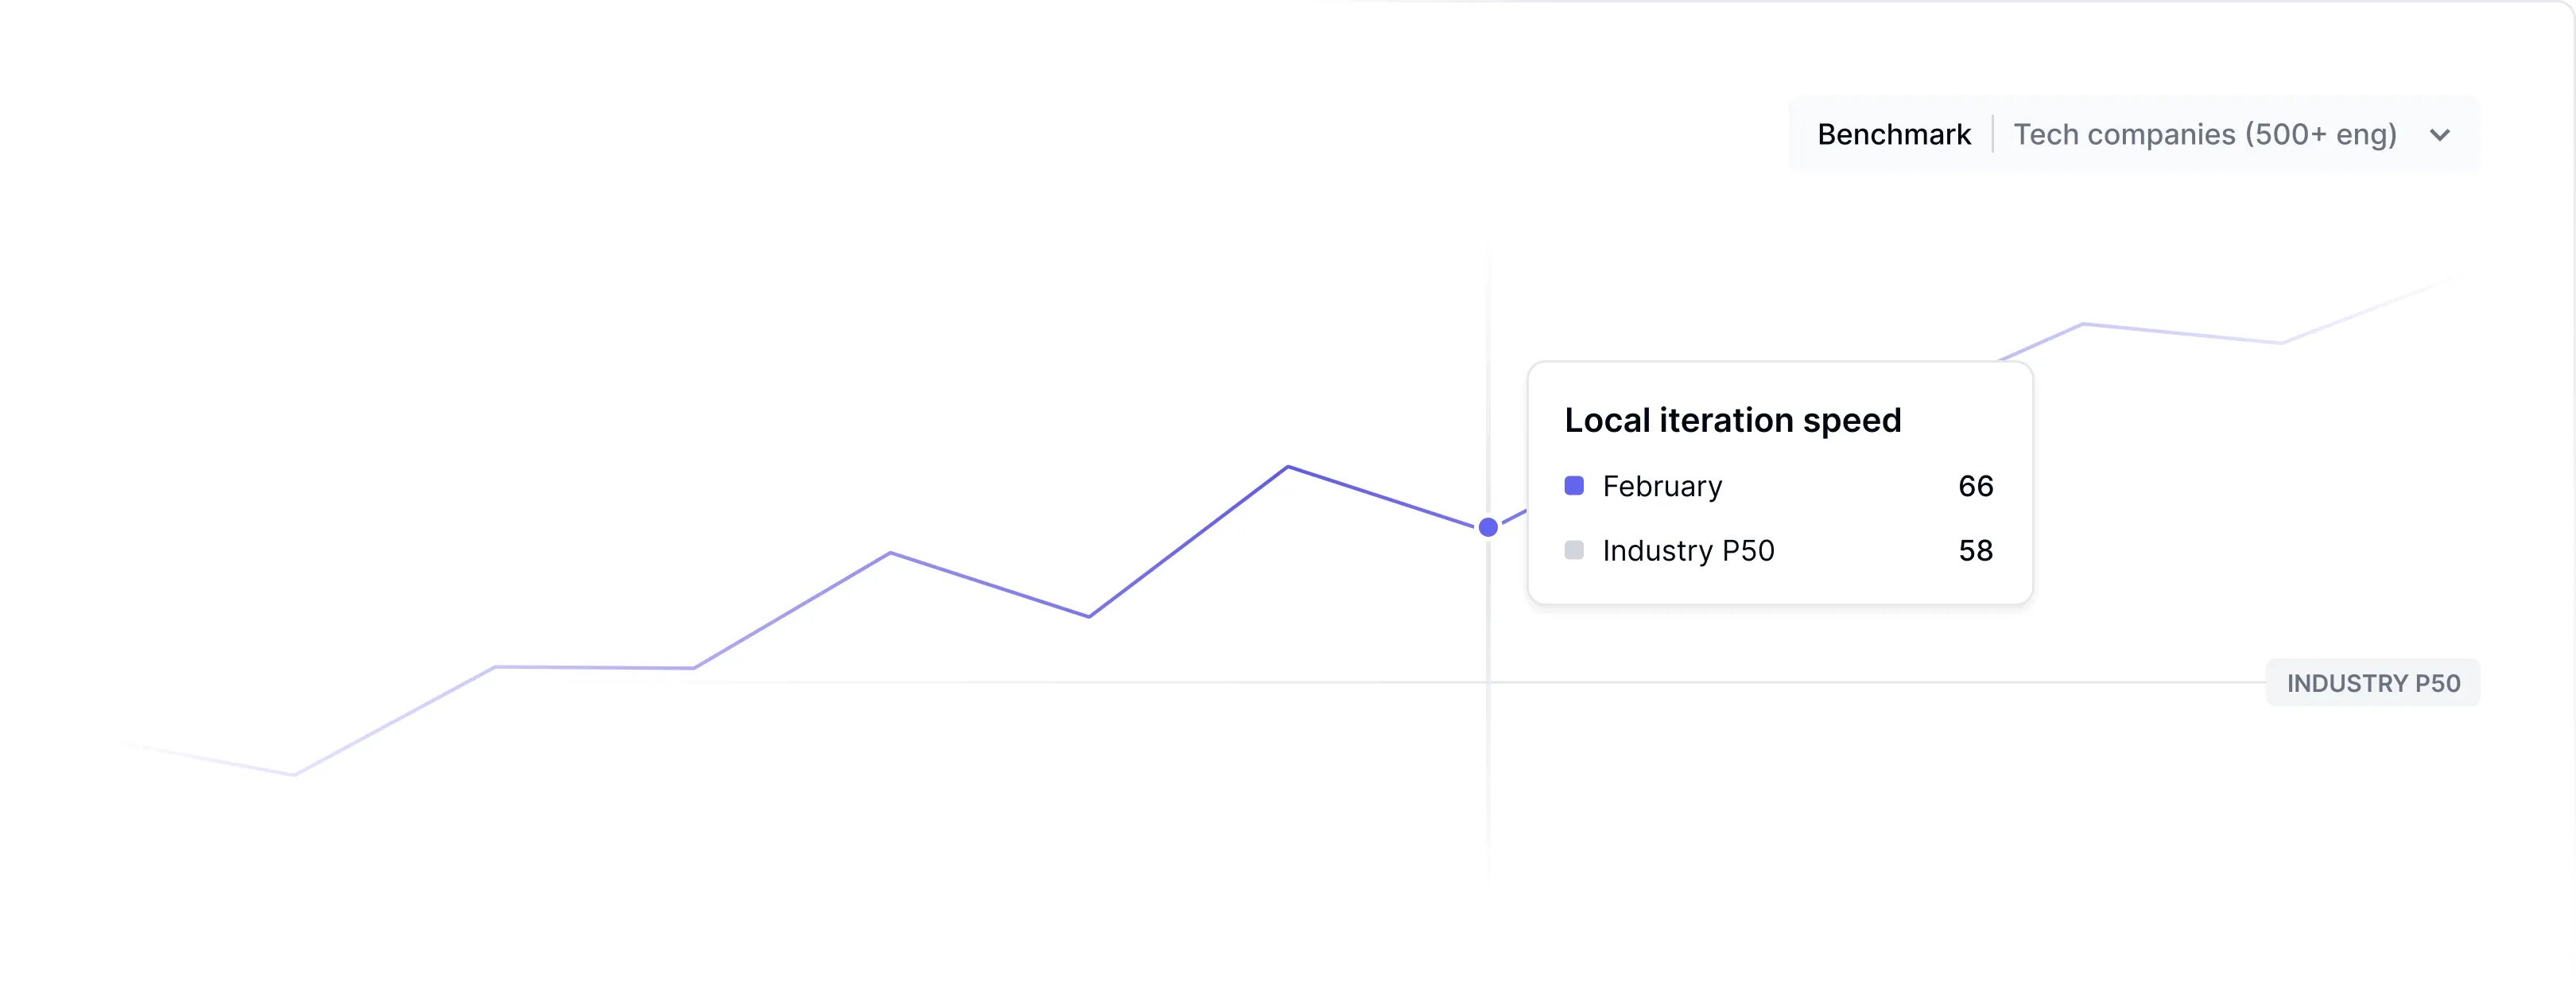Viewport: 2576px width, 1002px height.
Task: Click the Industry P50 value 58
Action: (1975, 550)
